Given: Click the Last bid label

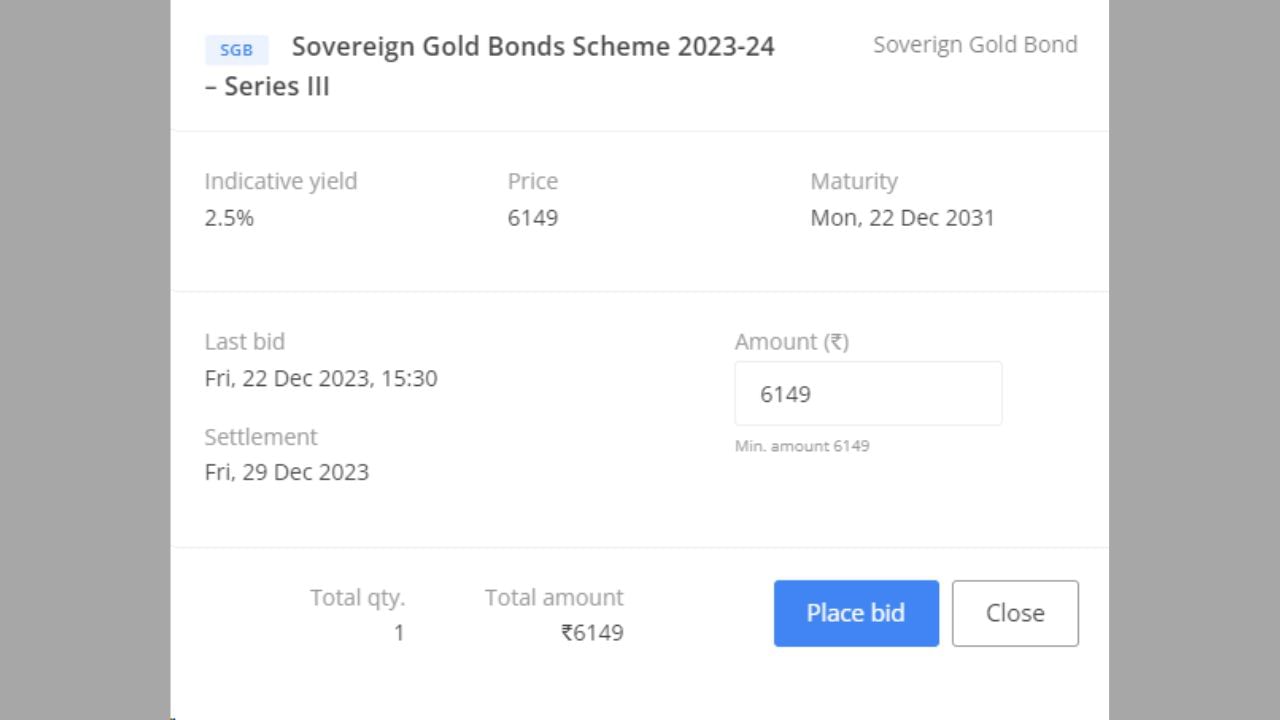Looking at the screenshot, I should 245,342.
